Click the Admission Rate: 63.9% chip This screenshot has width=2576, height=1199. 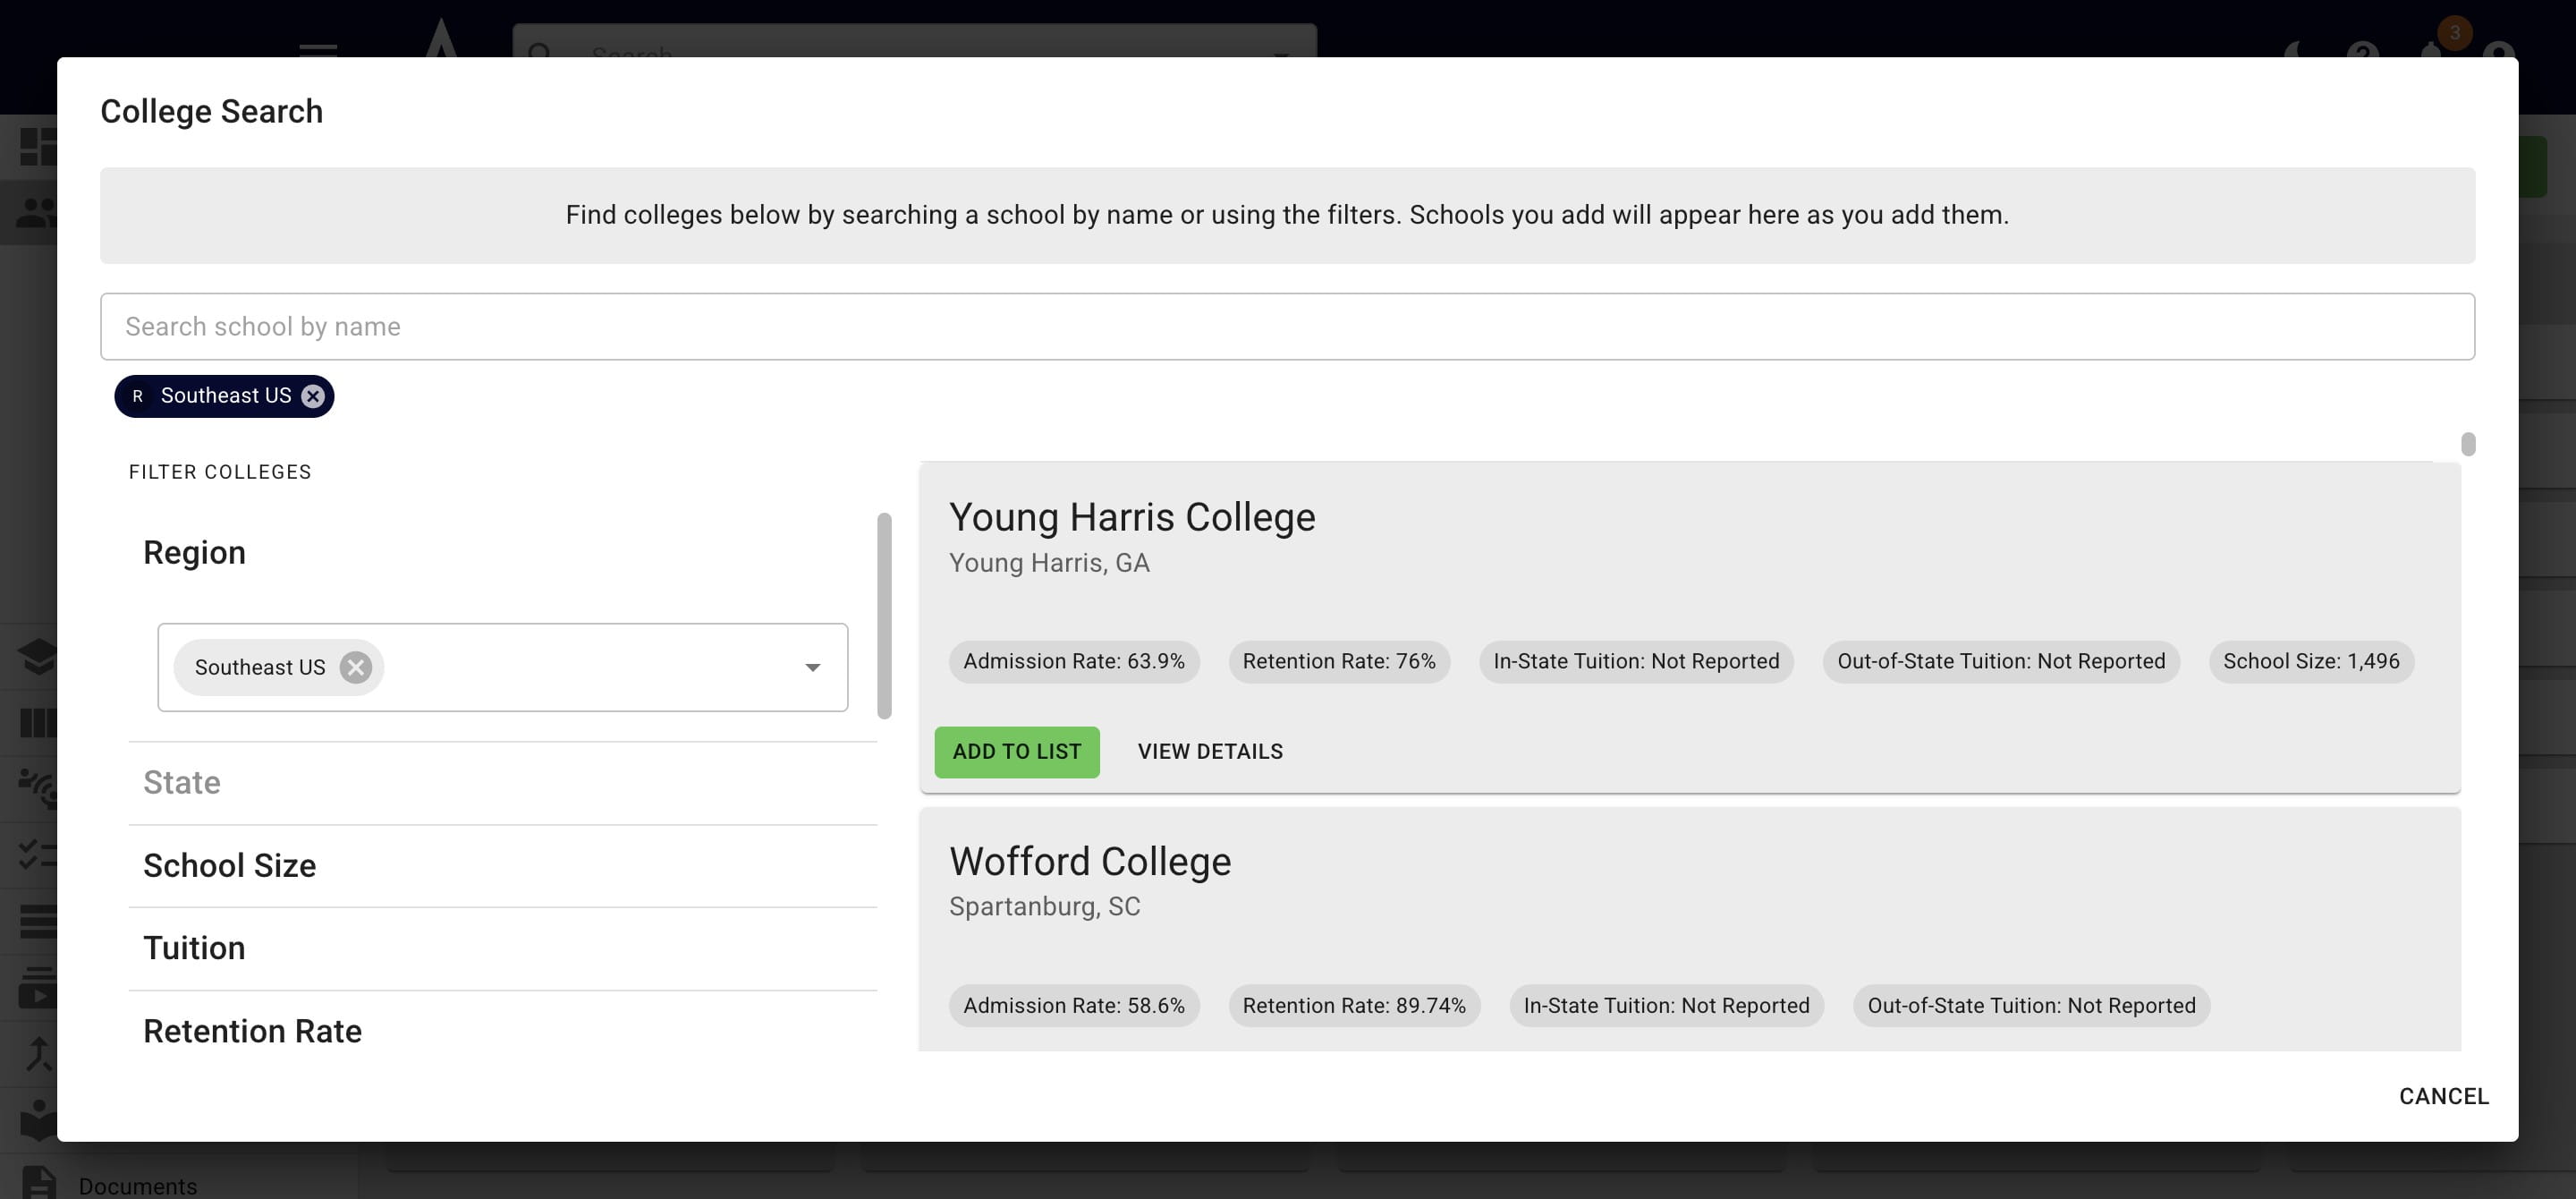click(1074, 661)
